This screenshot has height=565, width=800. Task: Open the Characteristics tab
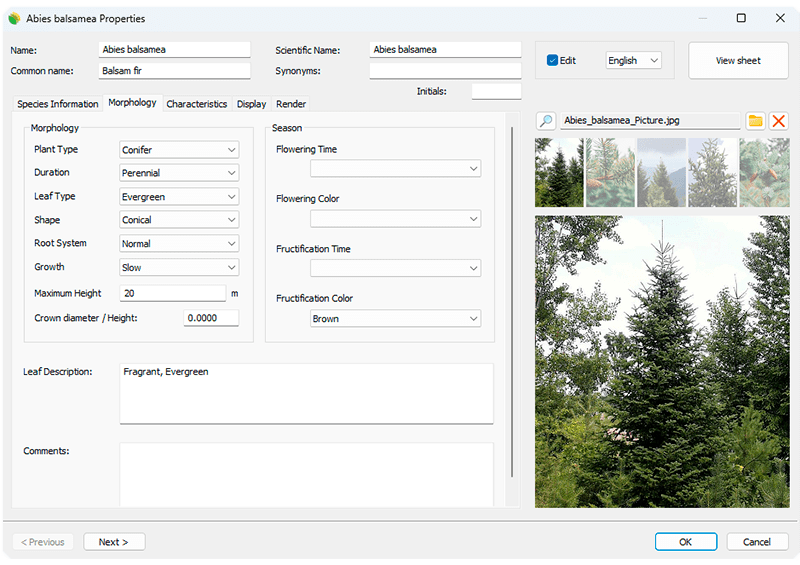[x=196, y=104]
